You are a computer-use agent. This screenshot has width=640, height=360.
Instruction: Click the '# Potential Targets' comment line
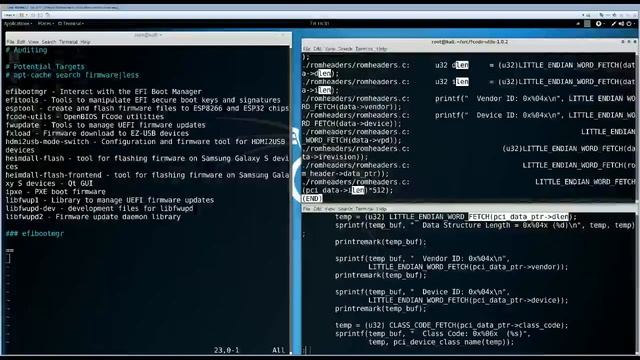(x=45, y=67)
